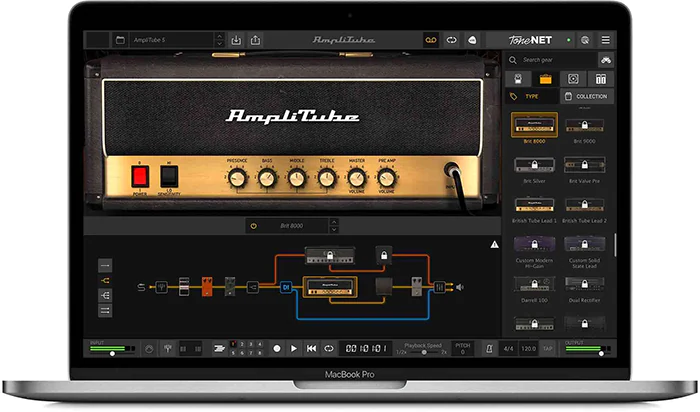Open the Custom Shop icon beside search
The image size is (700, 412).
[x=606, y=60]
